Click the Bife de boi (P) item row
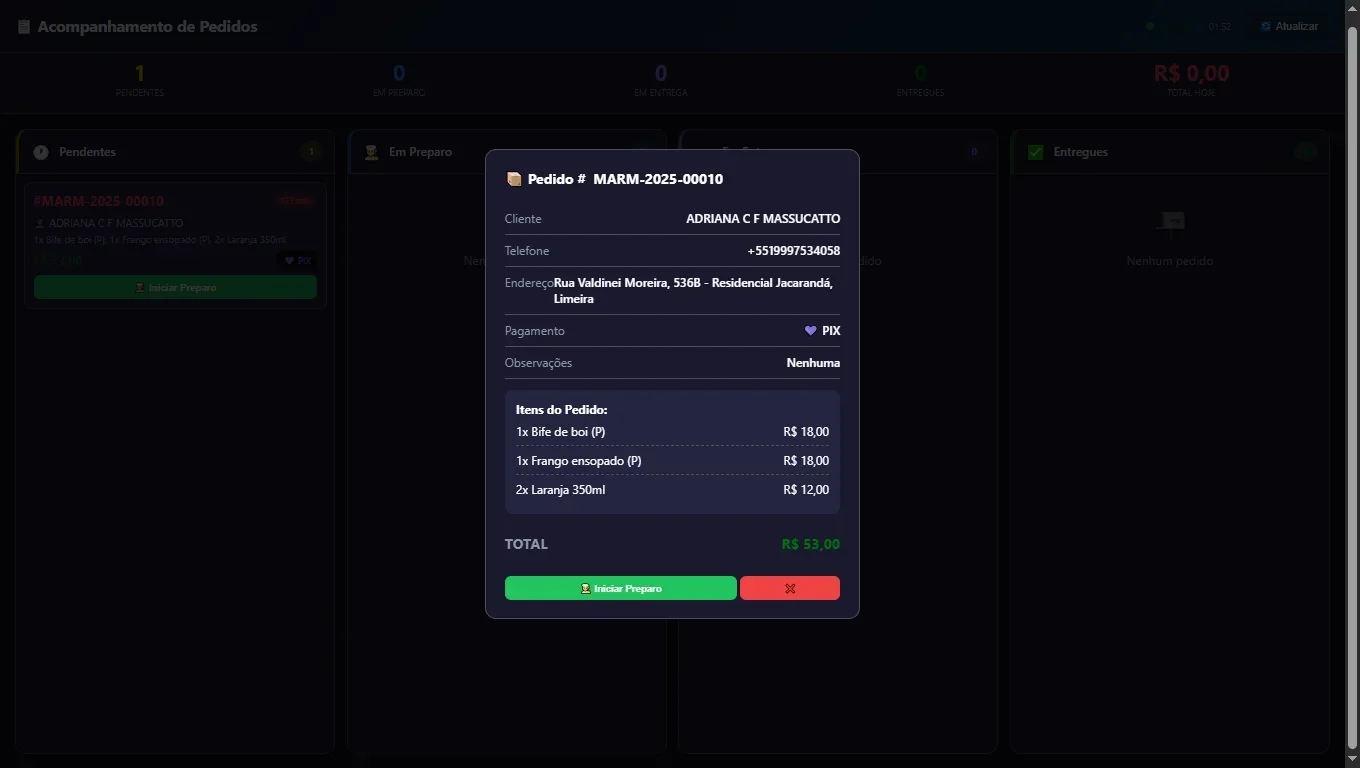The height and width of the screenshot is (768, 1360). tap(672, 432)
